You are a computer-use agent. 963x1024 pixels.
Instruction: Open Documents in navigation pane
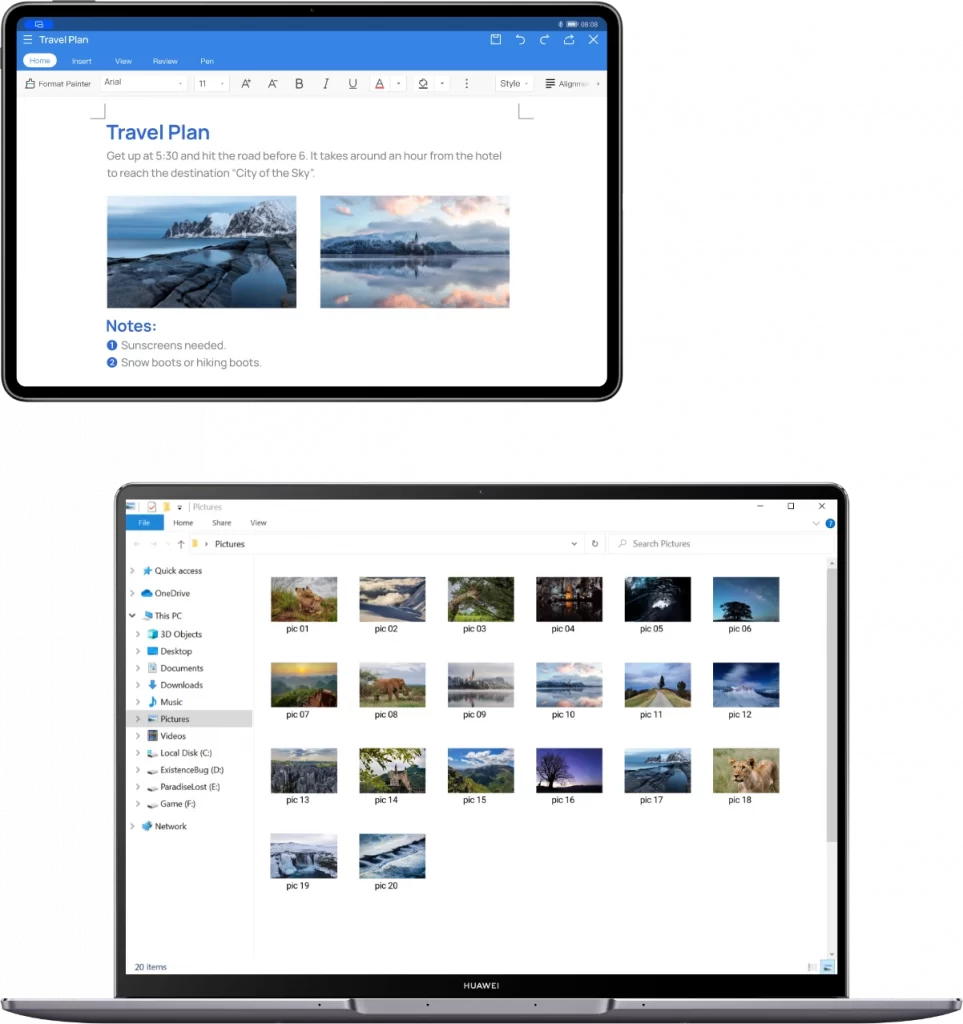pos(175,668)
